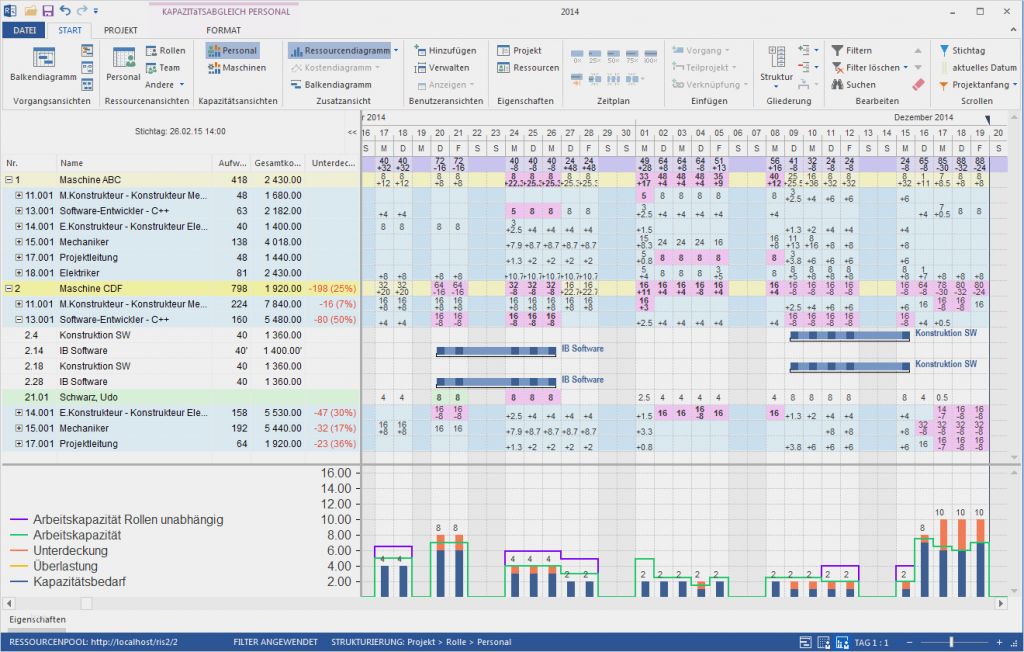Click the eraser icon in Bearbeiten group

pos(918,84)
